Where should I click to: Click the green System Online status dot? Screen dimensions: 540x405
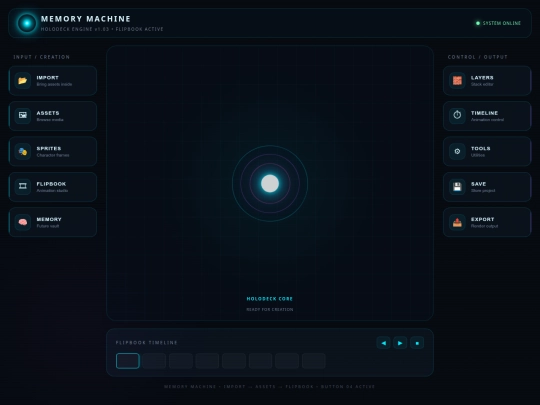[478, 23]
